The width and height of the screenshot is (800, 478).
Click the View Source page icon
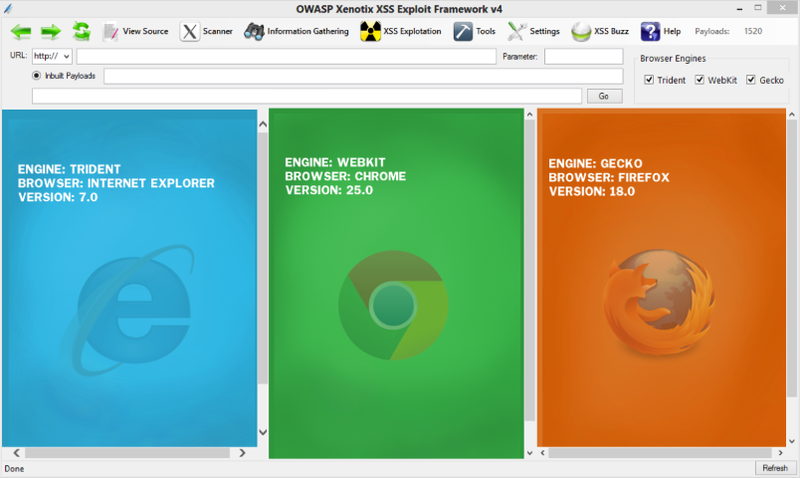(110, 32)
